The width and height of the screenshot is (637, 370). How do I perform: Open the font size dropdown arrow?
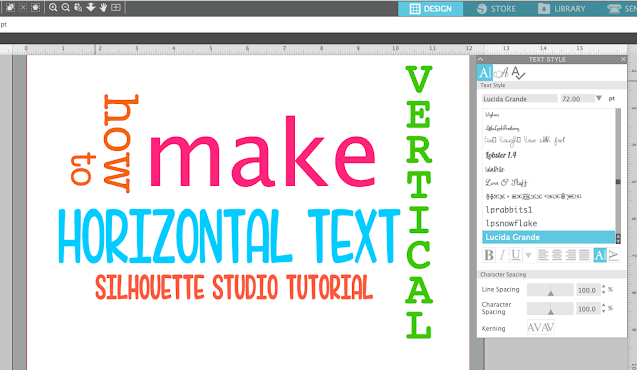click(598, 98)
